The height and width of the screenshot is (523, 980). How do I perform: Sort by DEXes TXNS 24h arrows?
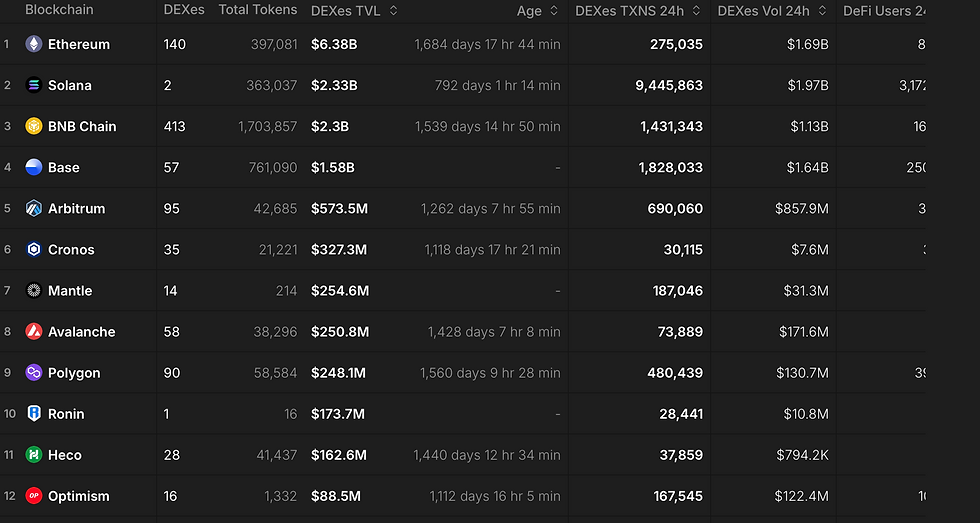pos(697,11)
